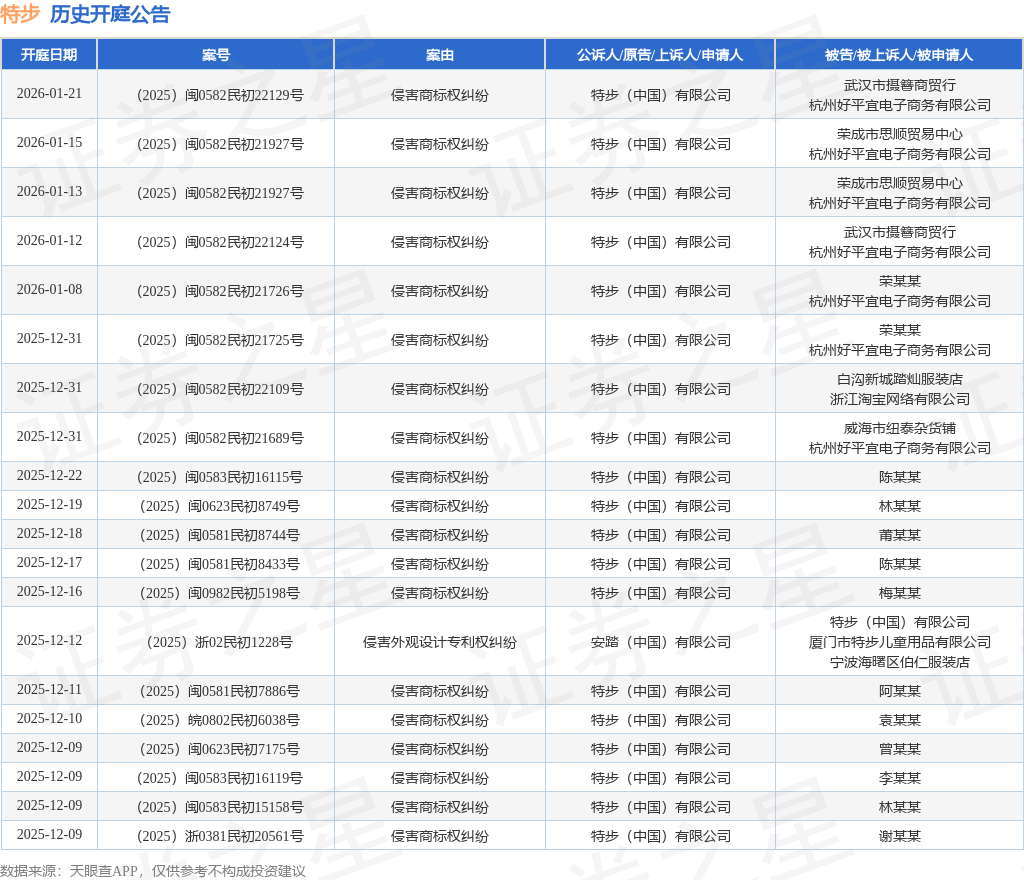The height and width of the screenshot is (880, 1024).
Task: Select case number 闽0583民初16119号
Action: (x=220, y=778)
